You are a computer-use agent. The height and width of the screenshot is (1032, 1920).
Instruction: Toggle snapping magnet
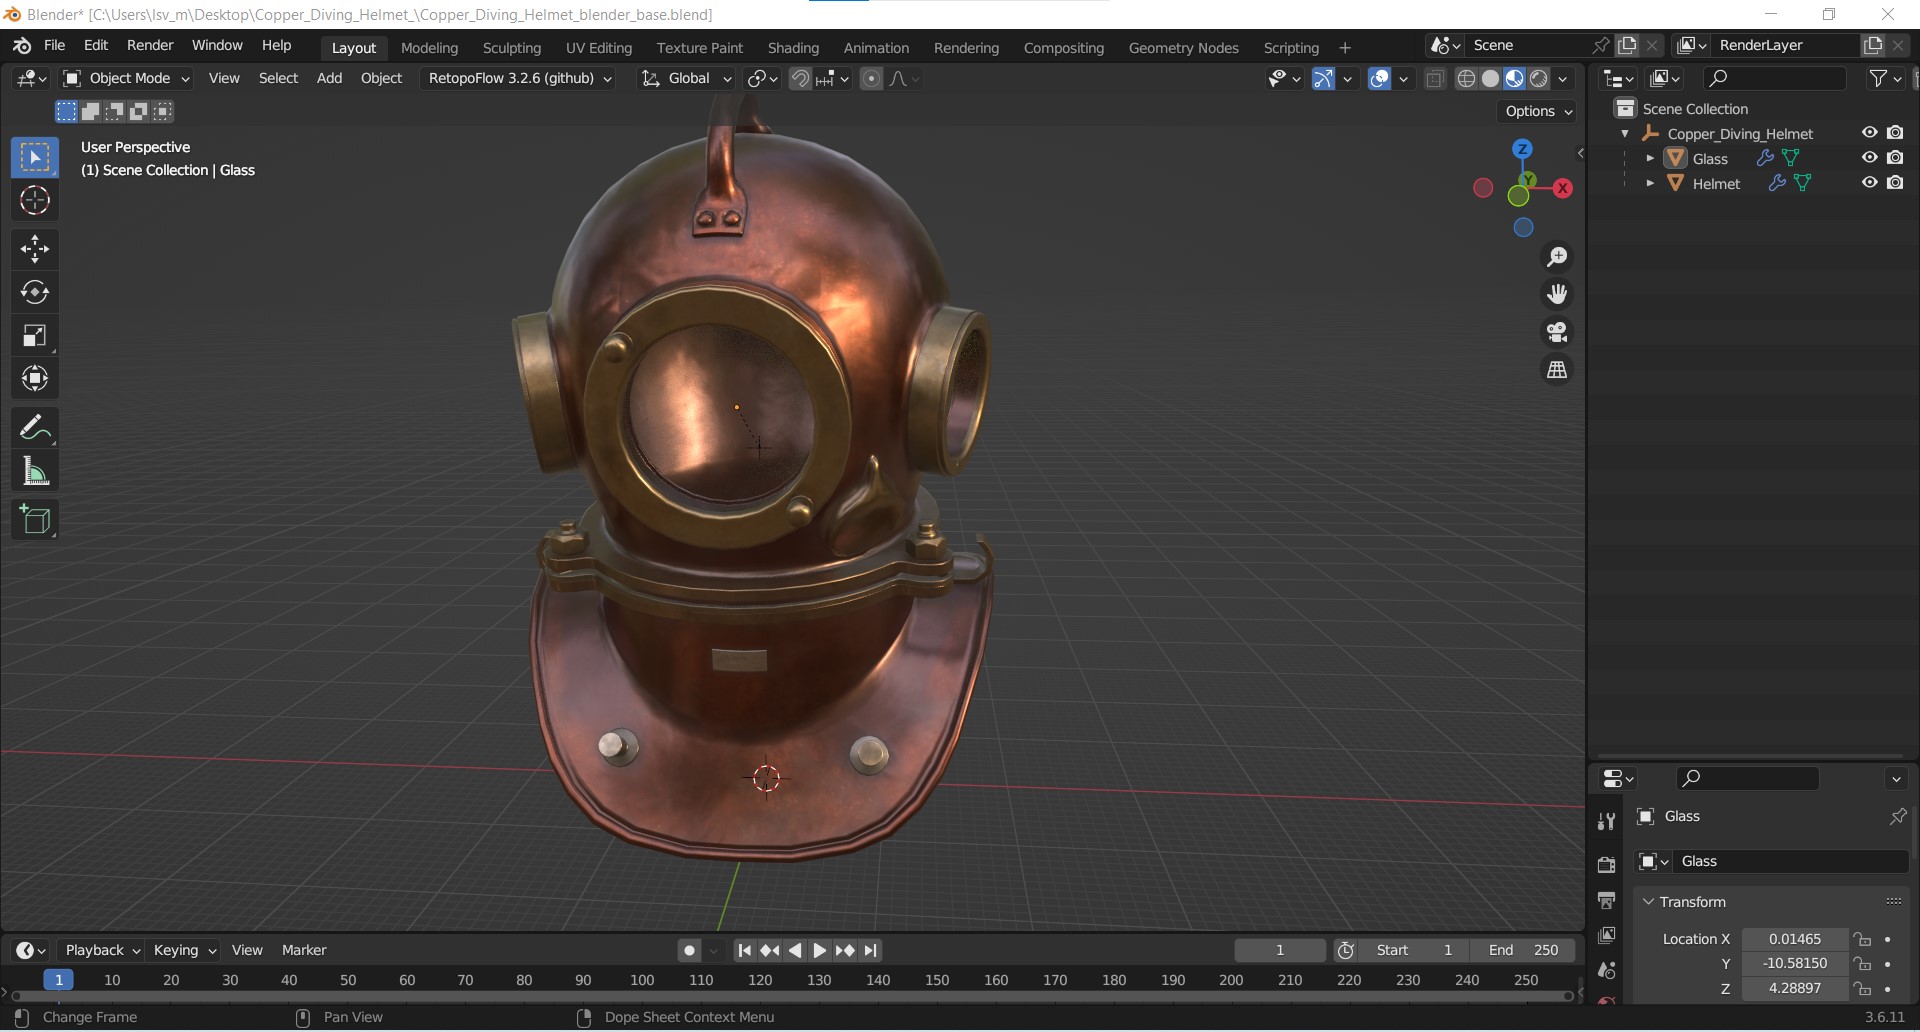click(x=800, y=79)
